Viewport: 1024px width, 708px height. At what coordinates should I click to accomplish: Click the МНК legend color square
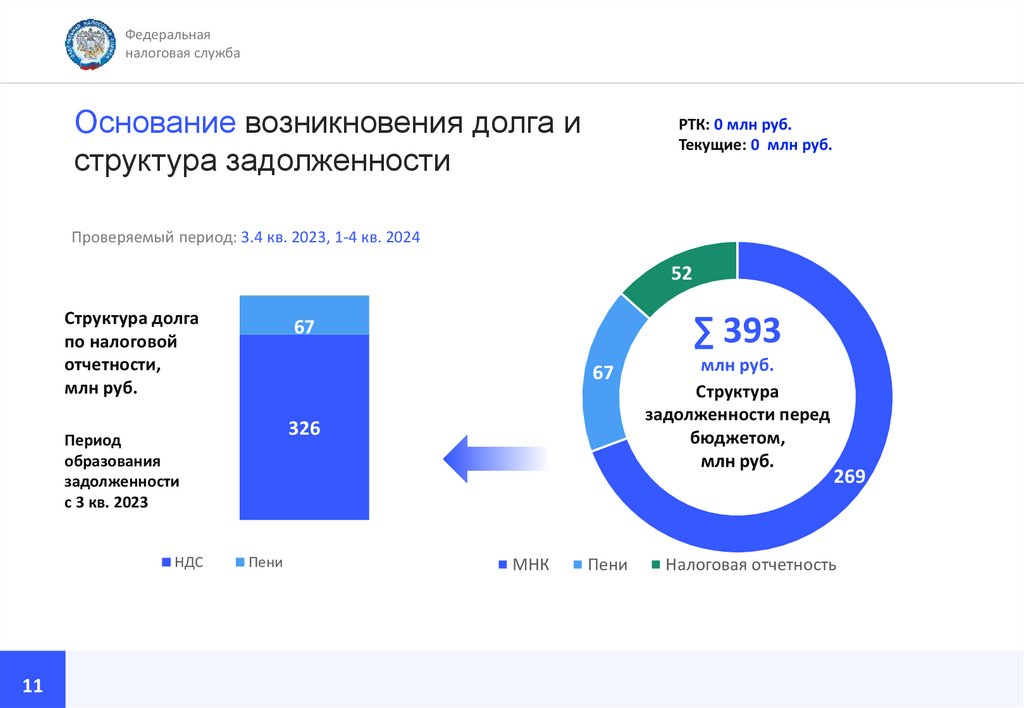coord(503,564)
